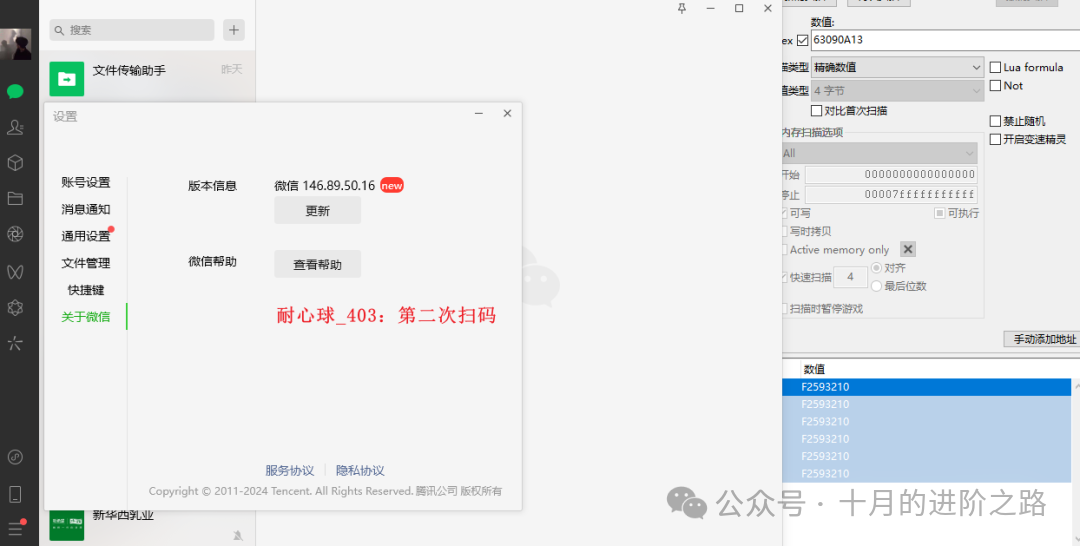Click the phone icon in WeChat sidebar
Screen dimensions: 1080x546
tap(15, 494)
